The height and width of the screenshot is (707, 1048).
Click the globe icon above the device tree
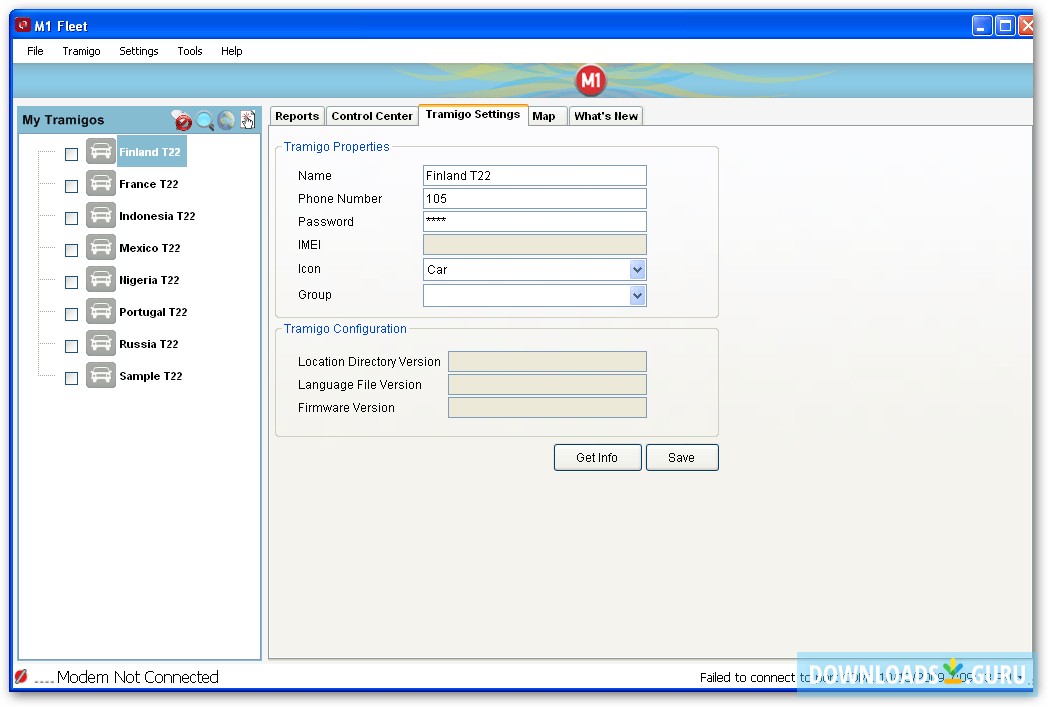coord(226,120)
